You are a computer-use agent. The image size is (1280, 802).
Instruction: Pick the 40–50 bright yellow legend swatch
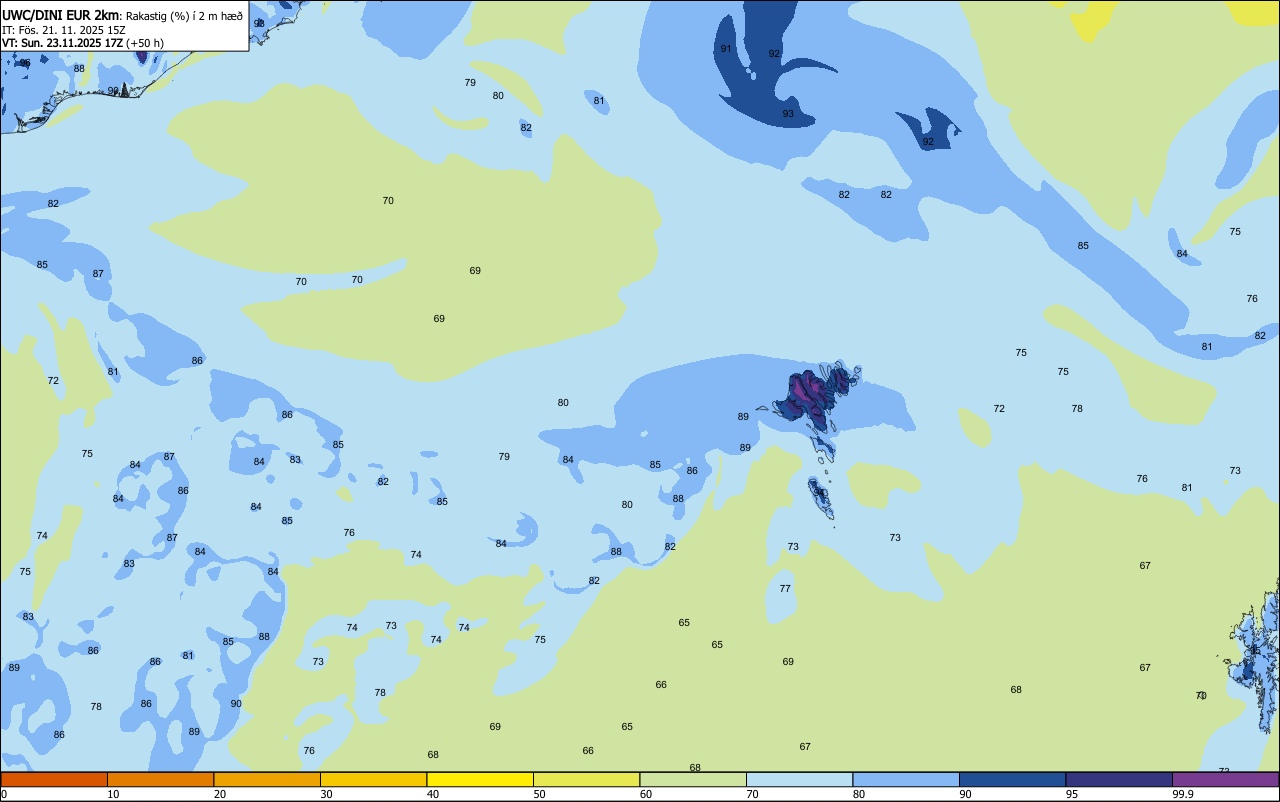(x=480, y=779)
